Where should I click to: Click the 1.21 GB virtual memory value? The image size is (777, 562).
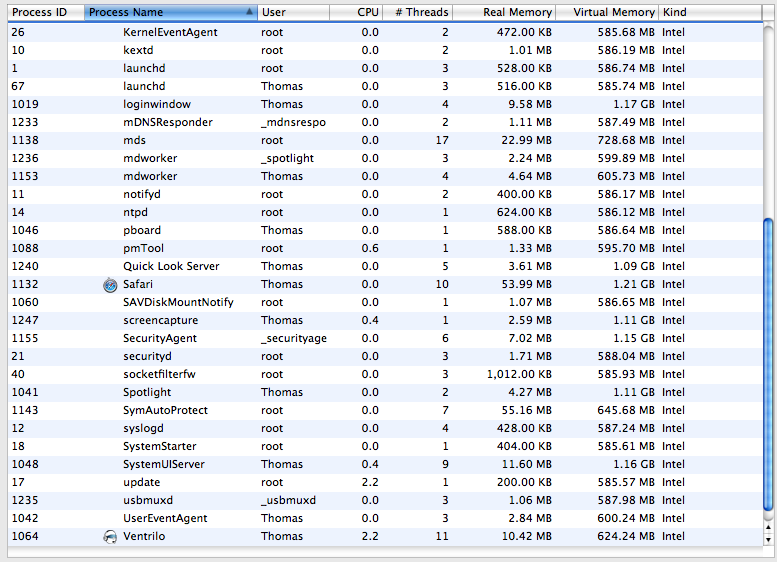click(x=634, y=284)
